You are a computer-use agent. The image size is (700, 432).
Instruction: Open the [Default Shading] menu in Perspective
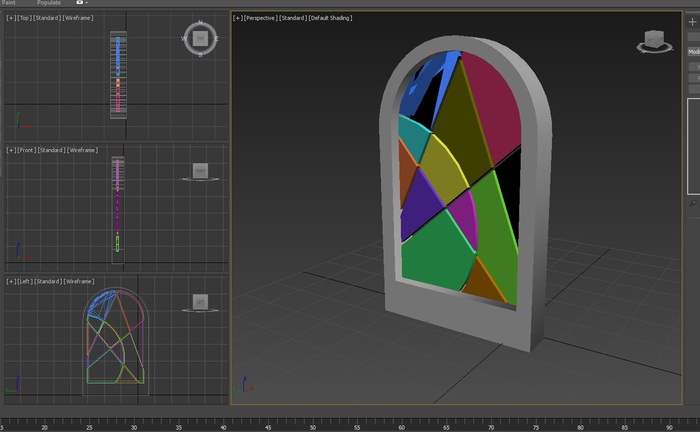coord(329,18)
